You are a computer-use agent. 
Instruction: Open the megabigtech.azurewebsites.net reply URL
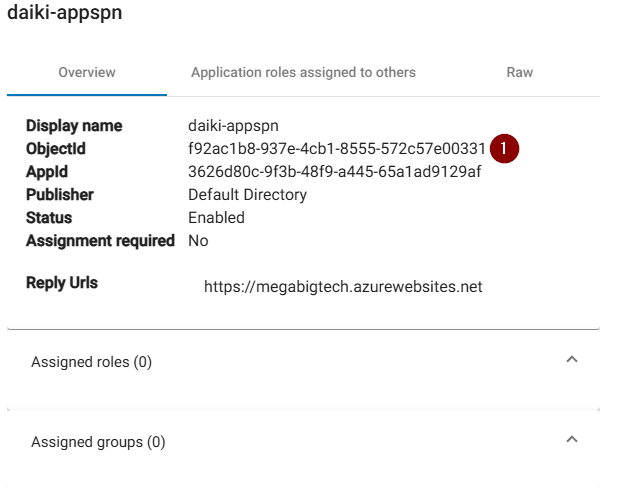(x=343, y=287)
